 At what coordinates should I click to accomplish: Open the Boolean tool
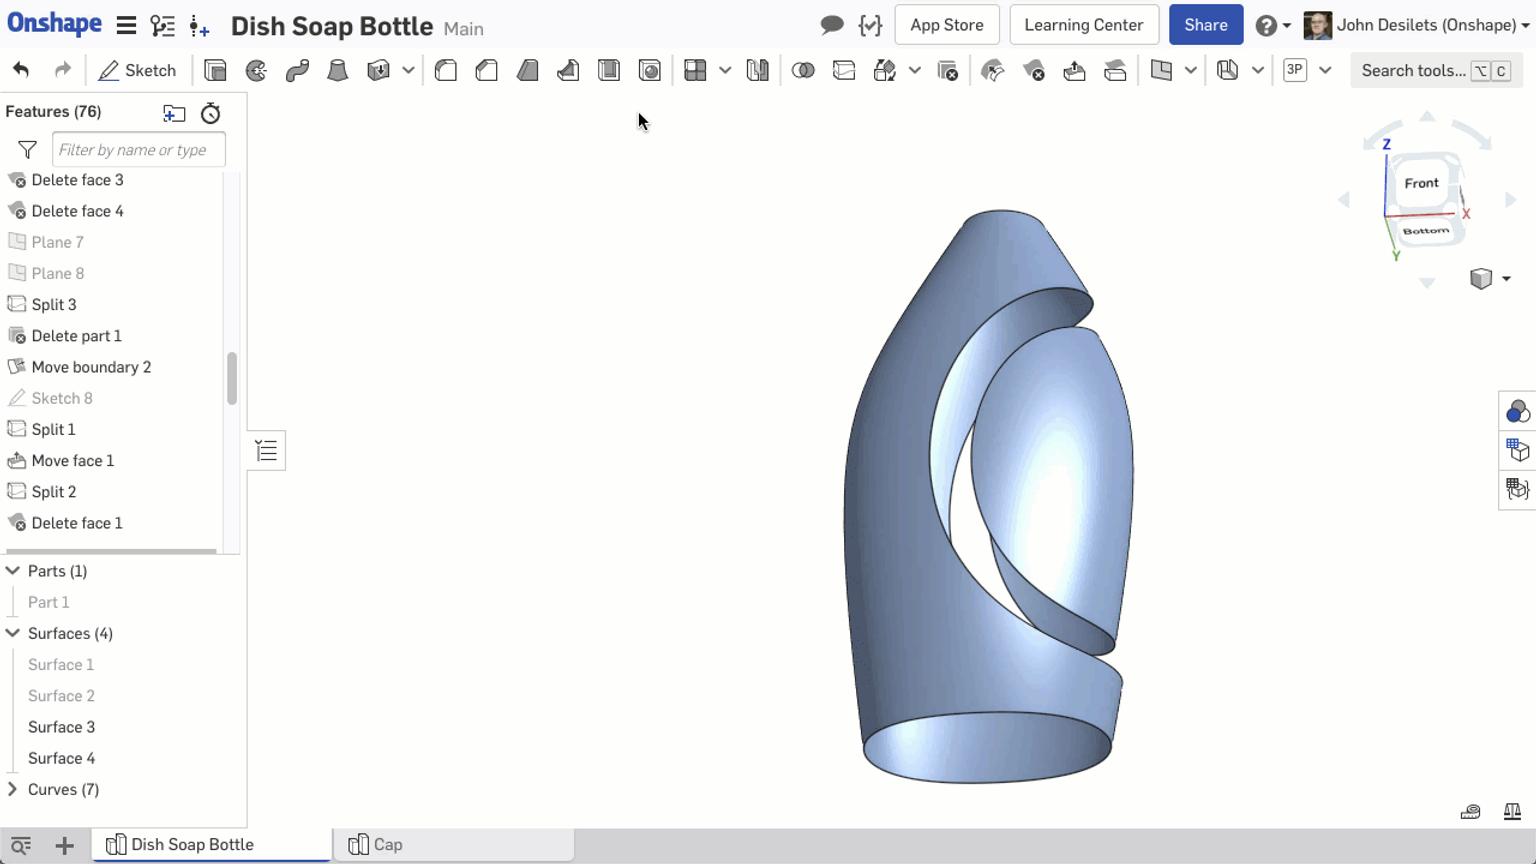pyautogui.click(x=803, y=70)
